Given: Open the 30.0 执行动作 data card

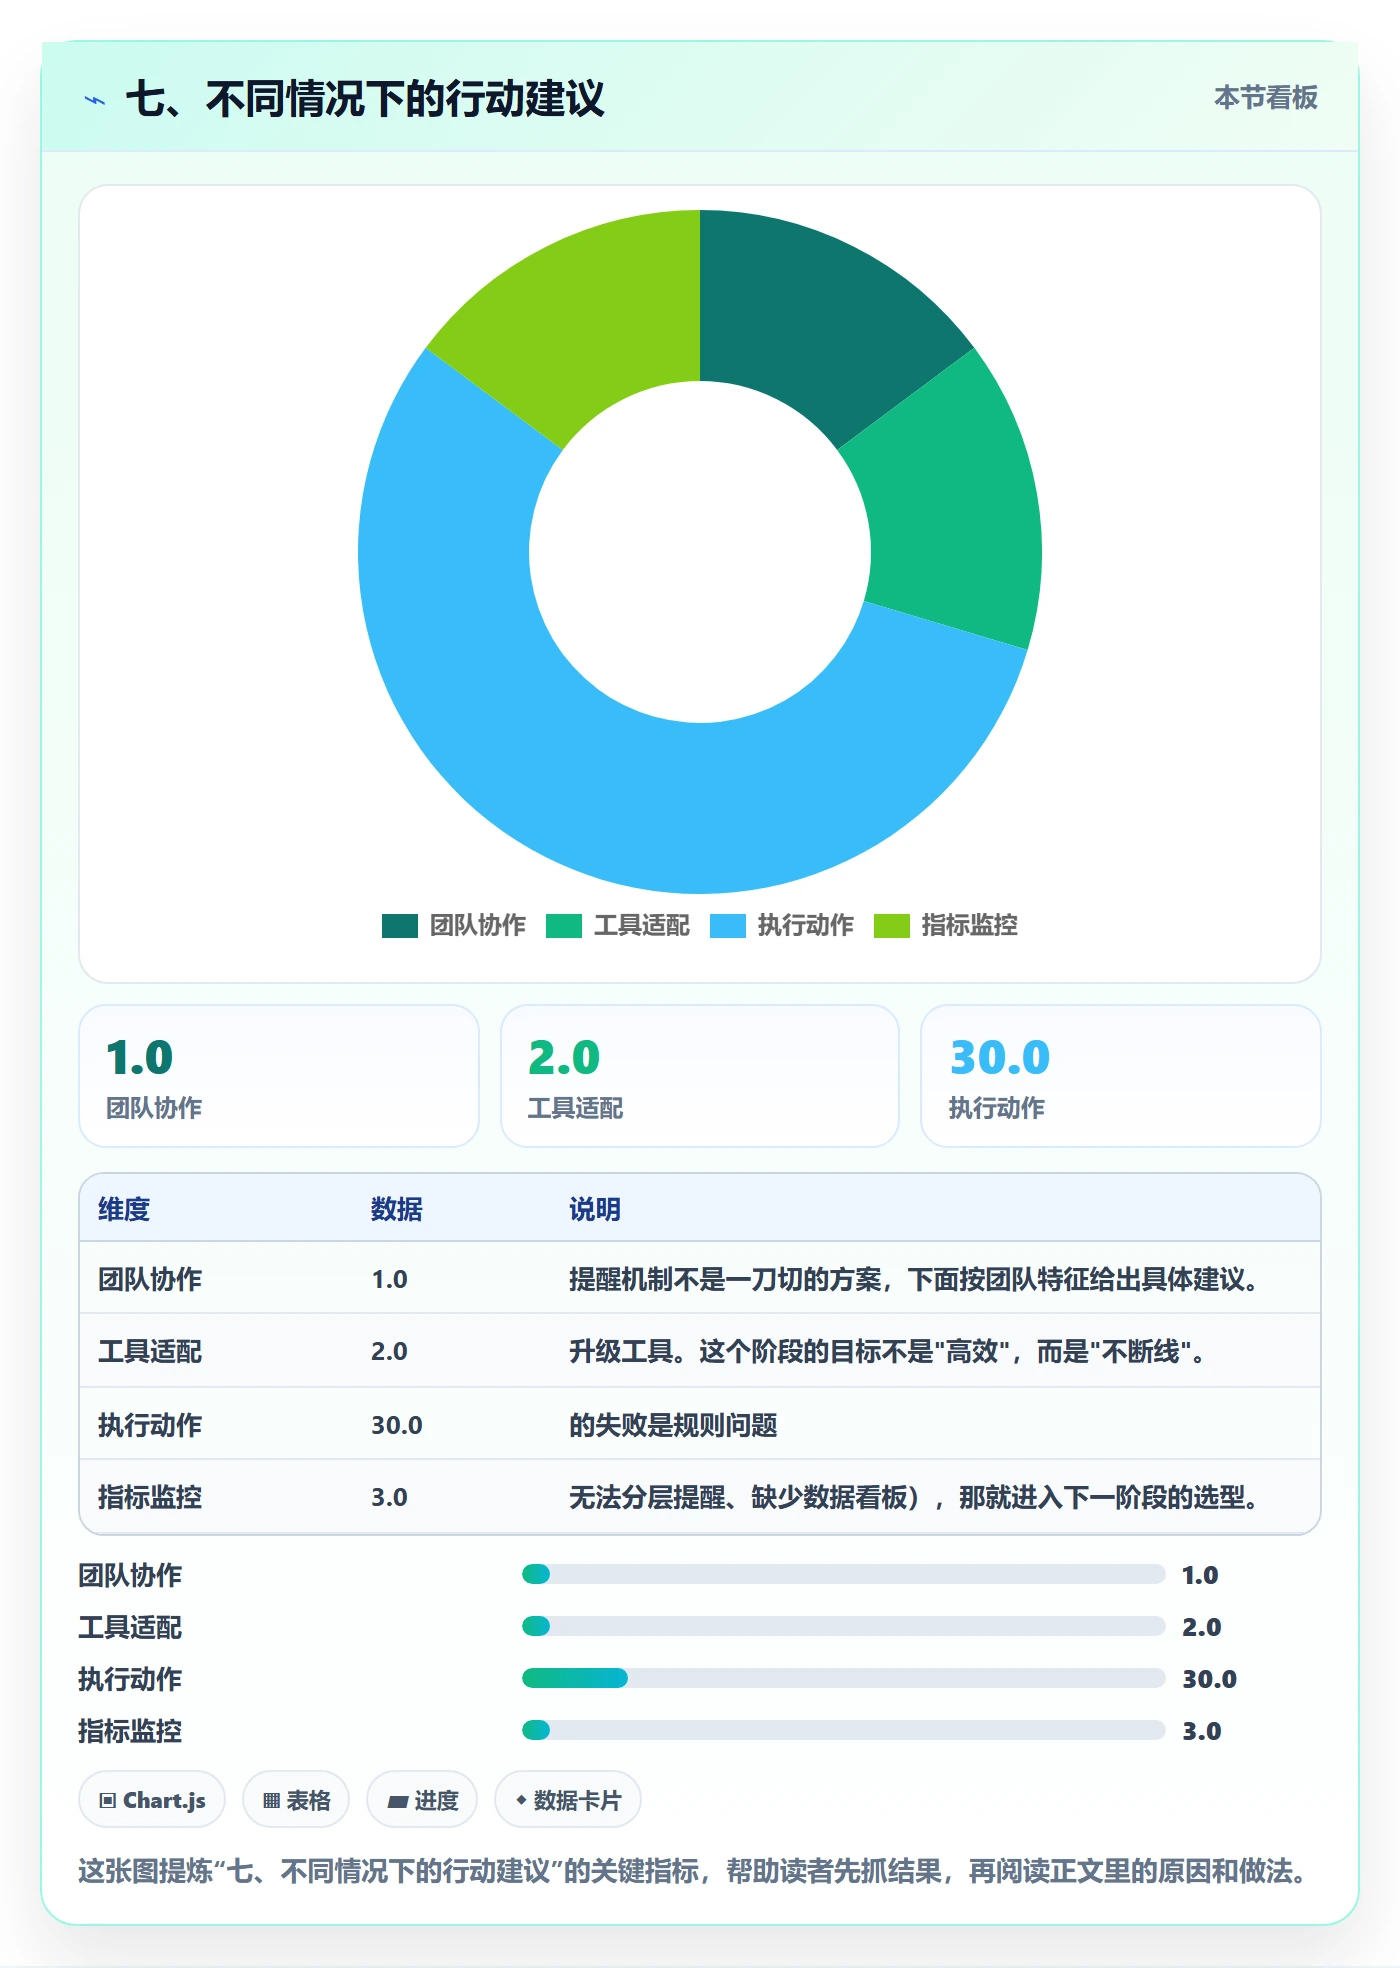Looking at the screenshot, I should click(x=1121, y=1076).
